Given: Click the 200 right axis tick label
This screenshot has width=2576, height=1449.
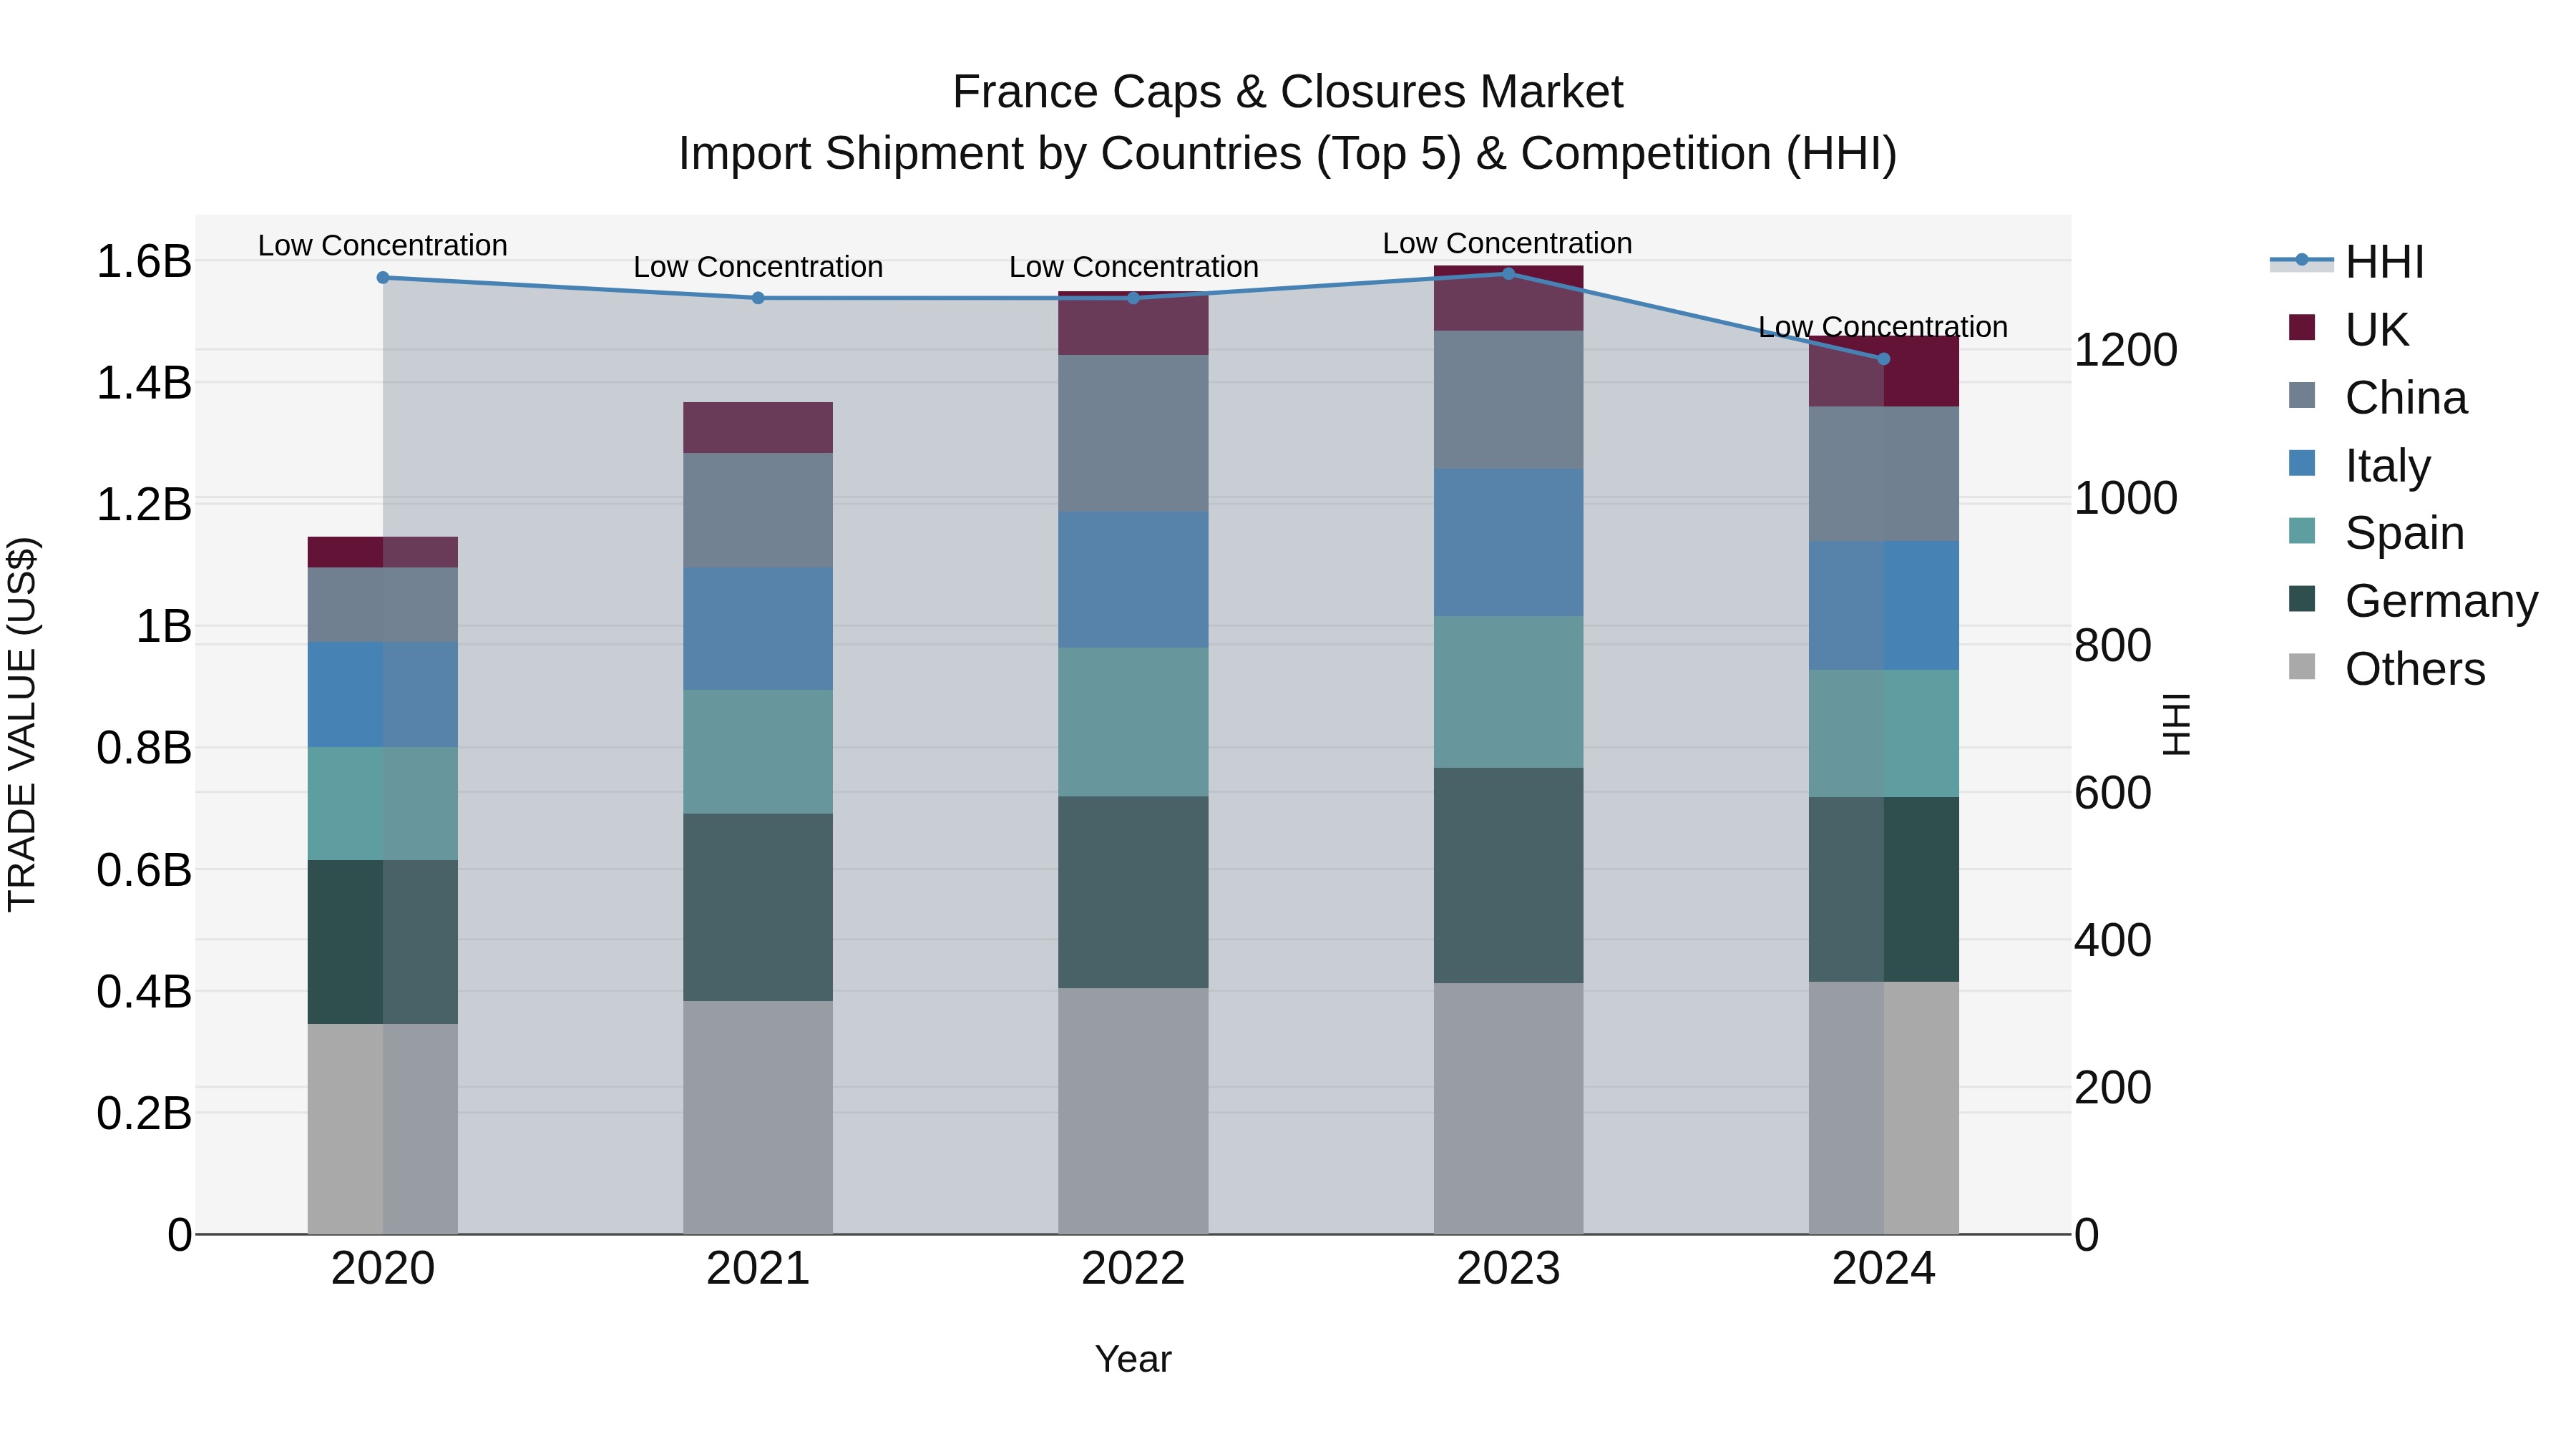Looking at the screenshot, I should click(2113, 1087).
